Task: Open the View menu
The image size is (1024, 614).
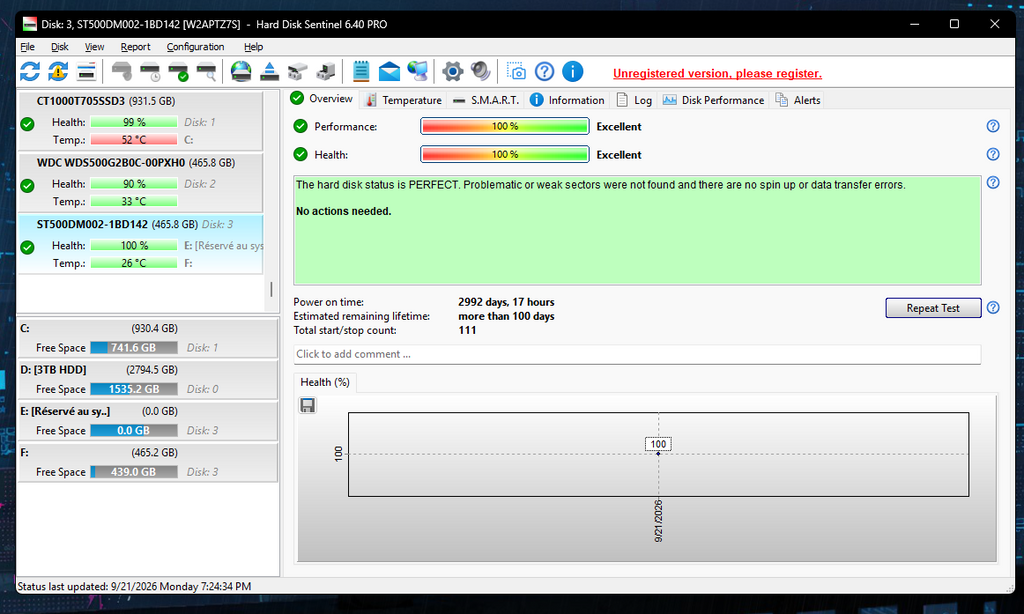Action: [94, 47]
